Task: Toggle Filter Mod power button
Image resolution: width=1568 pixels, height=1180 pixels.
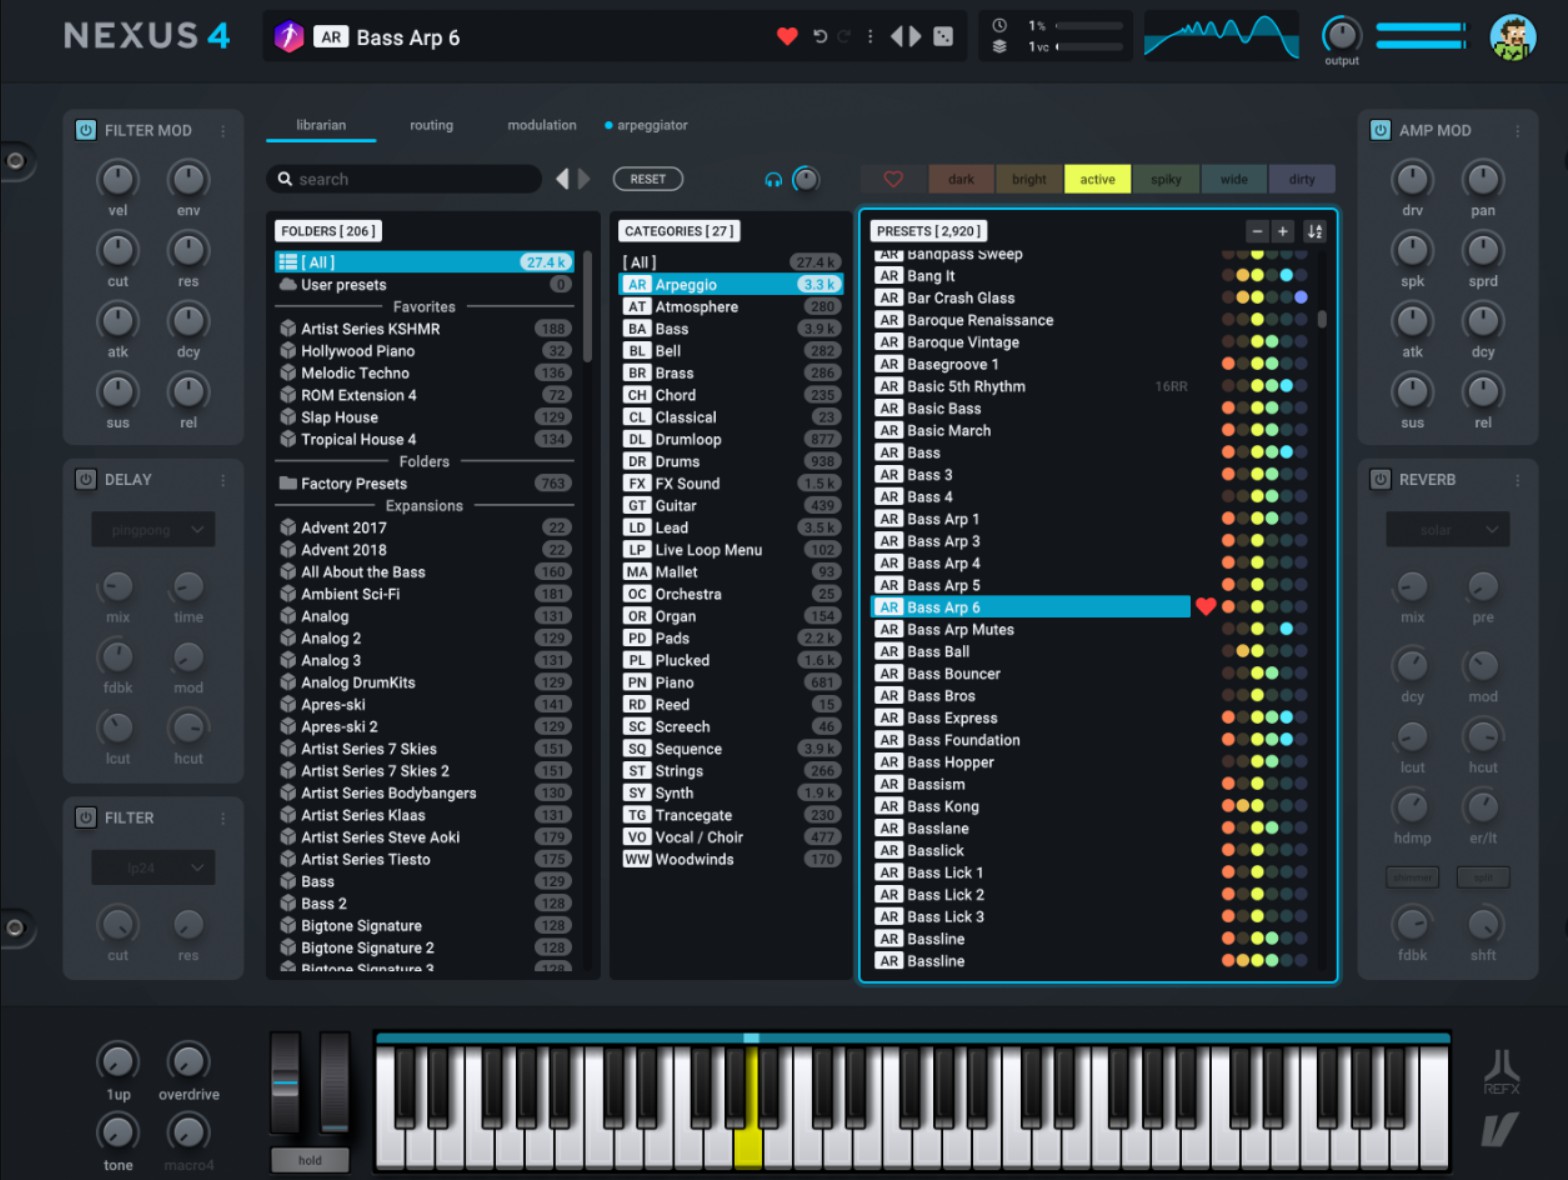Action: tap(86, 130)
